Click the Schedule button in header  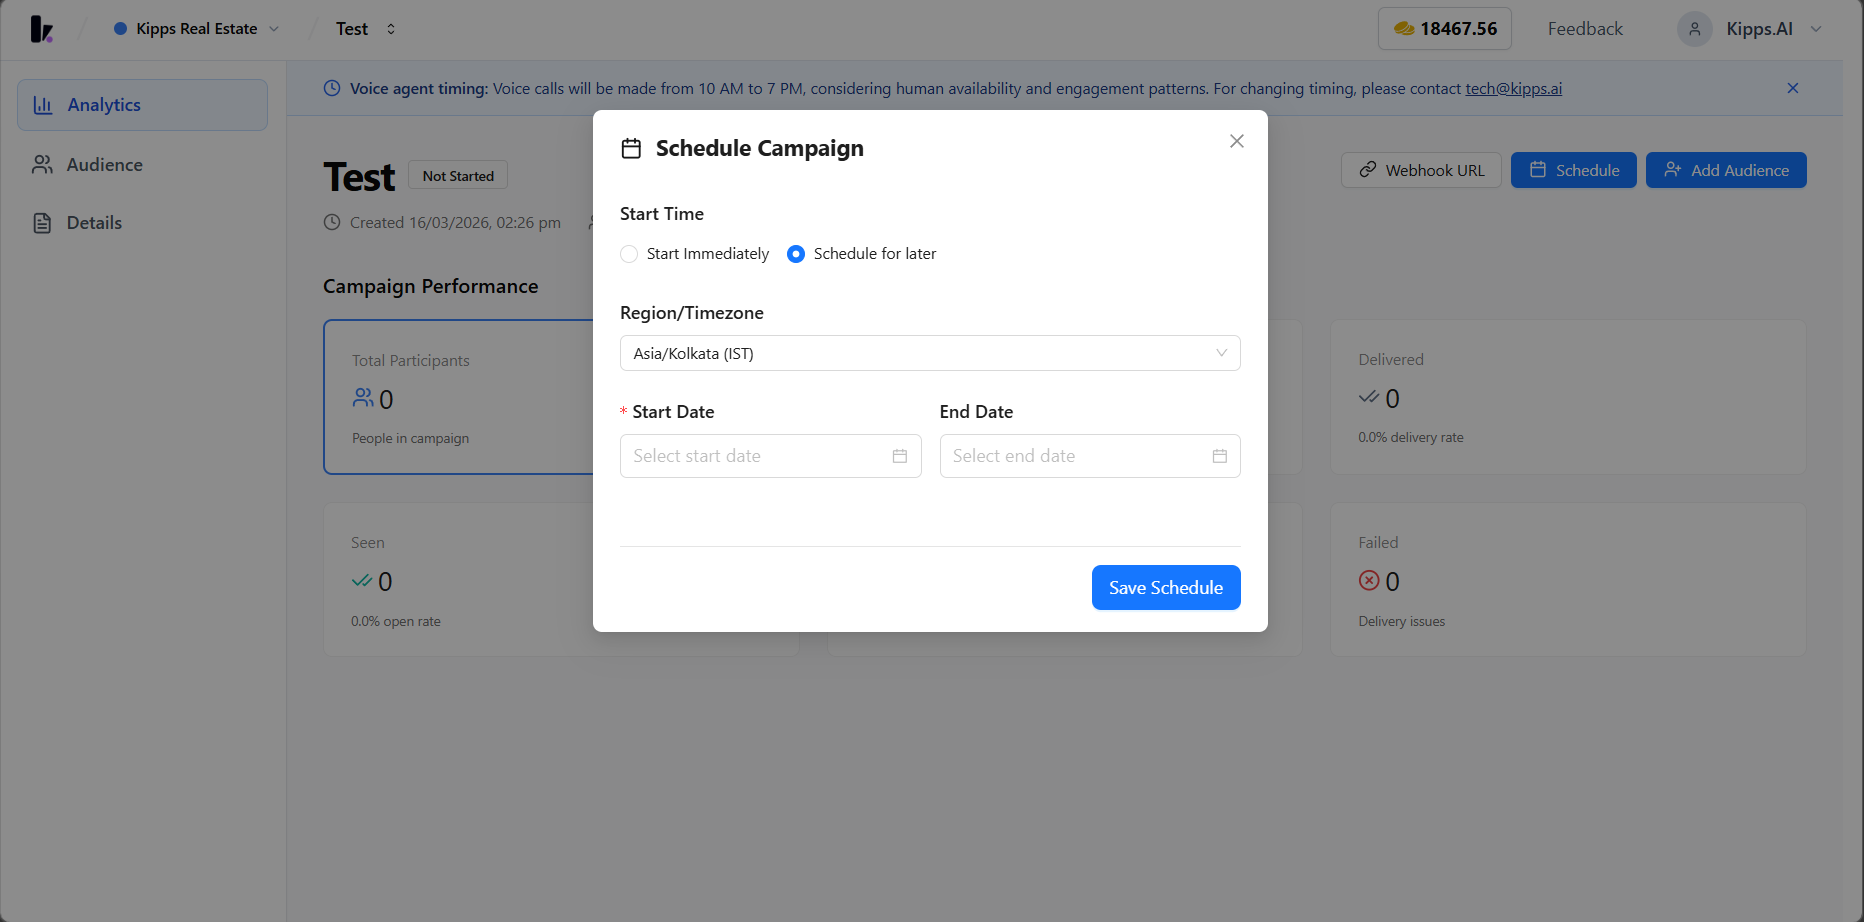(1574, 170)
